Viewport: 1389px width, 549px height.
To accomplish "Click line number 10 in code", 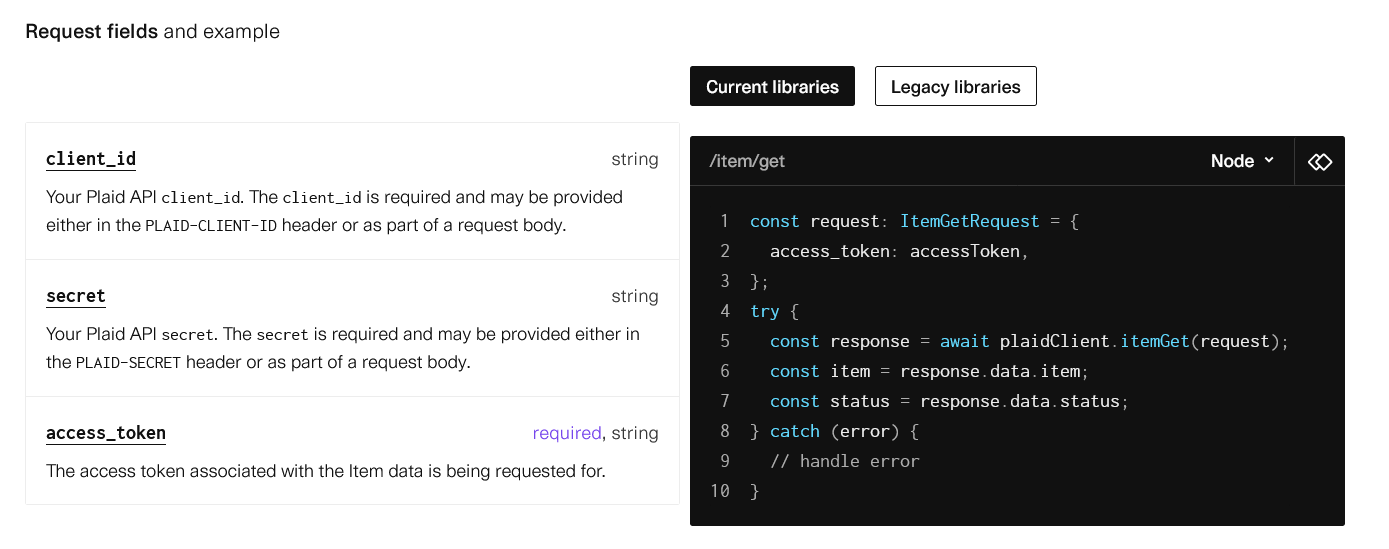I will tap(720, 491).
